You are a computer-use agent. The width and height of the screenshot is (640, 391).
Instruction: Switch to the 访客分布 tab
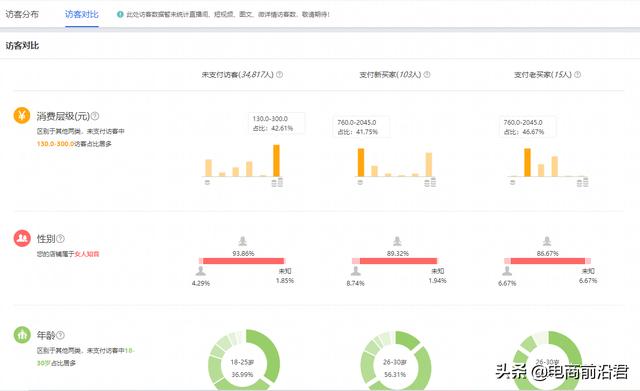click(22, 14)
